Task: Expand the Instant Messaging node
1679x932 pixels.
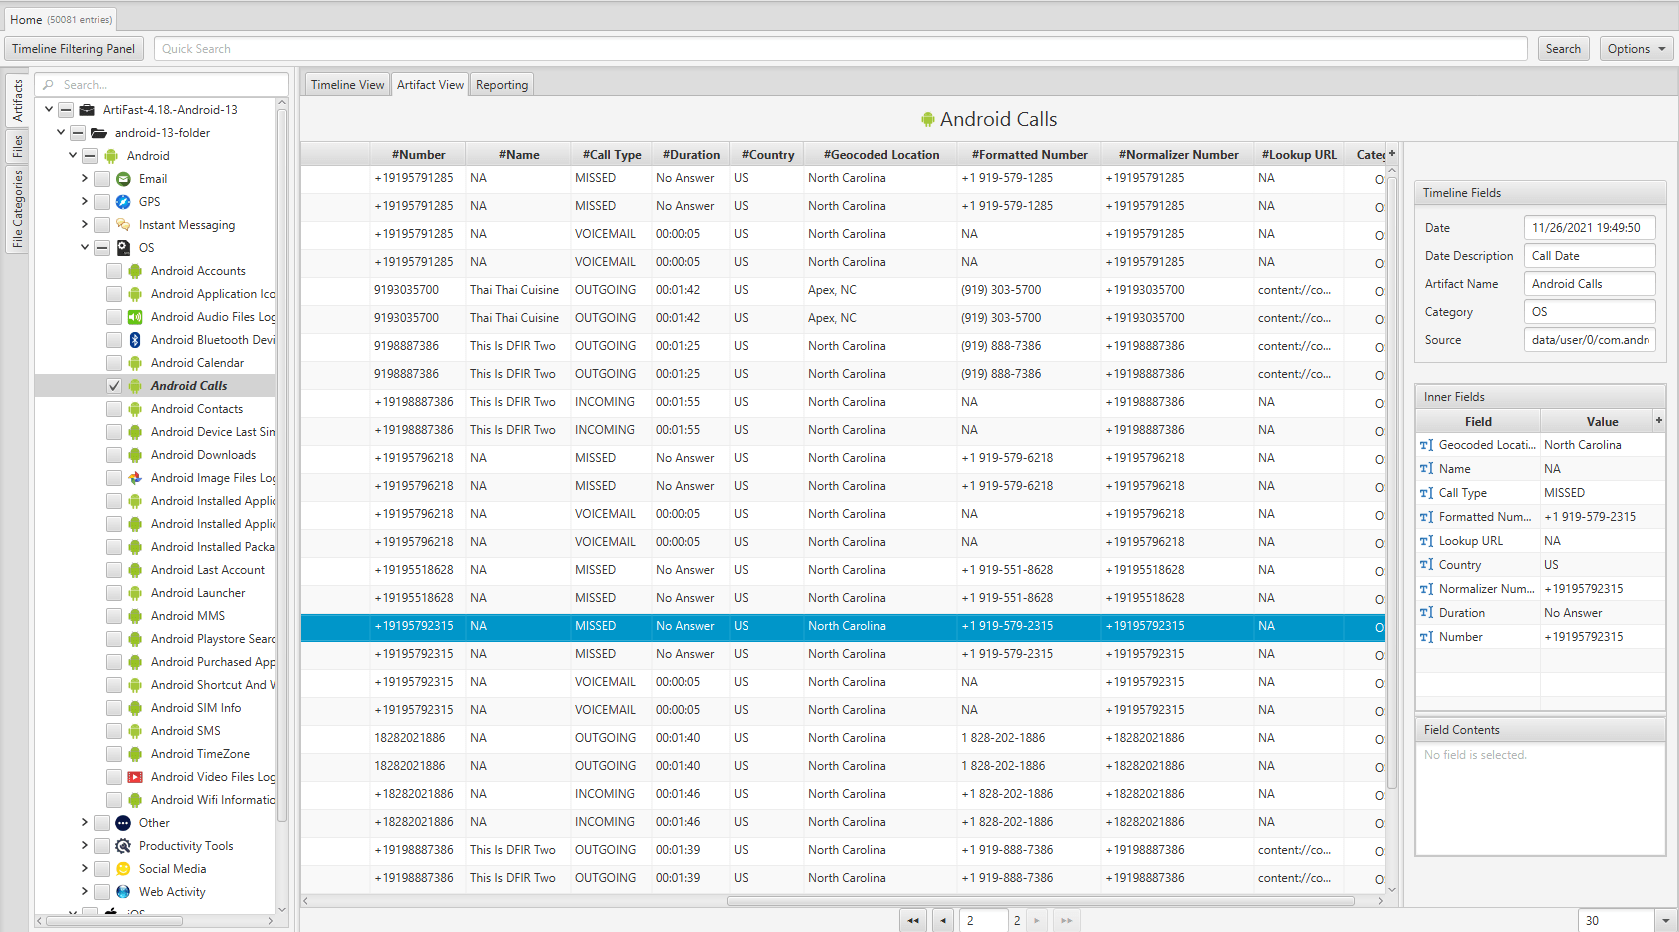Action: pyautogui.click(x=85, y=224)
